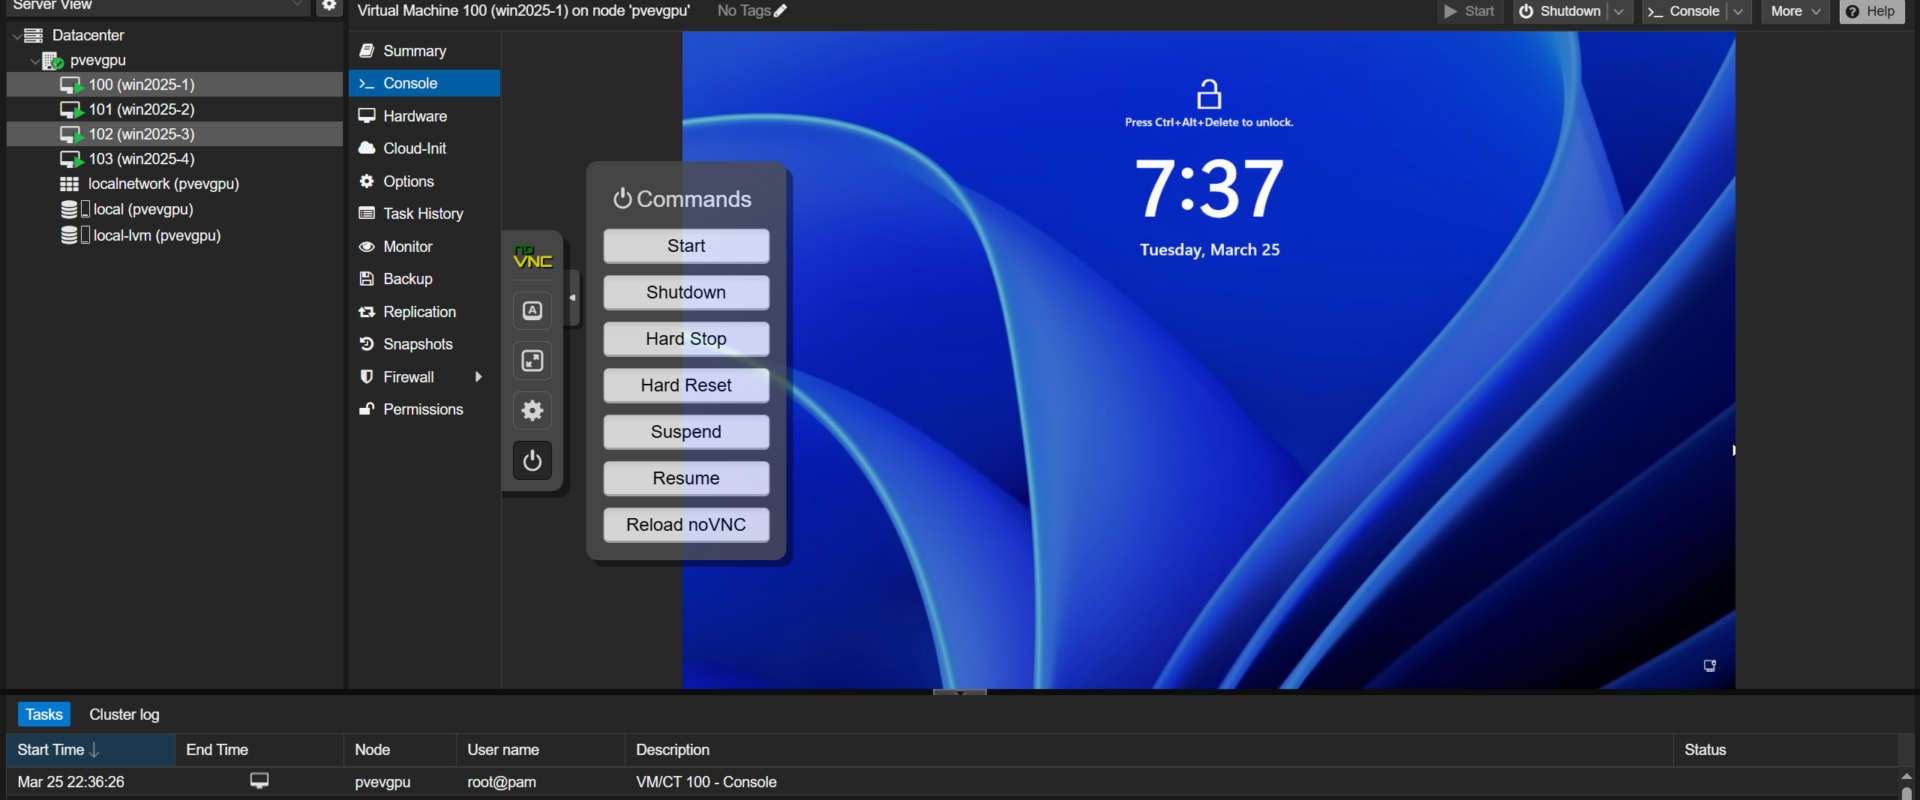Open the Snapshots menu item

424,344
